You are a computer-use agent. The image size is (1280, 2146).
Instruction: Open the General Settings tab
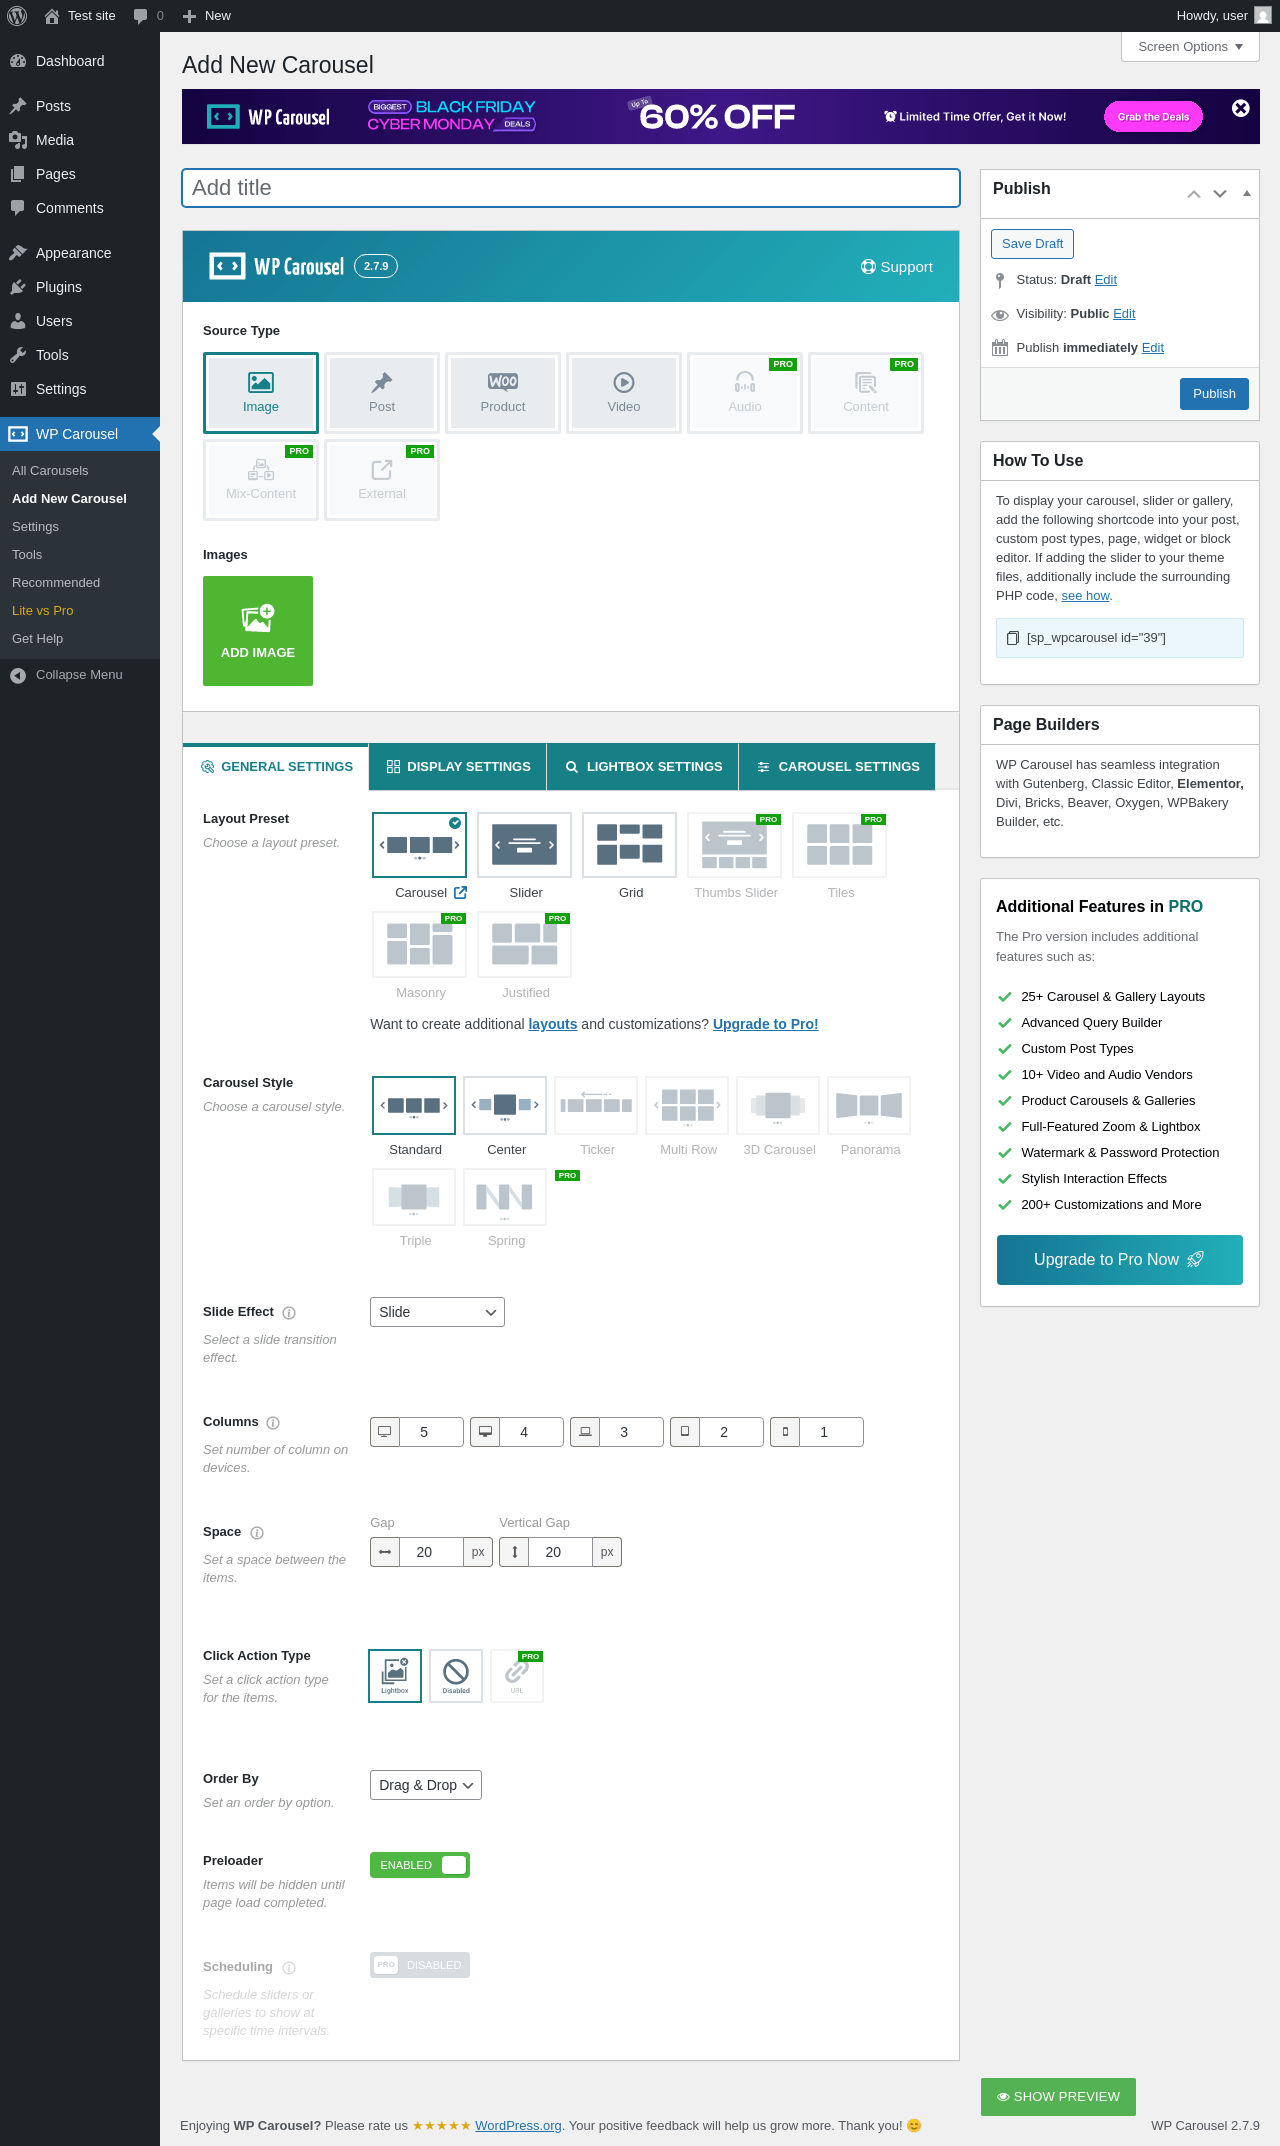pyautogui.click(x=276, y=767)
